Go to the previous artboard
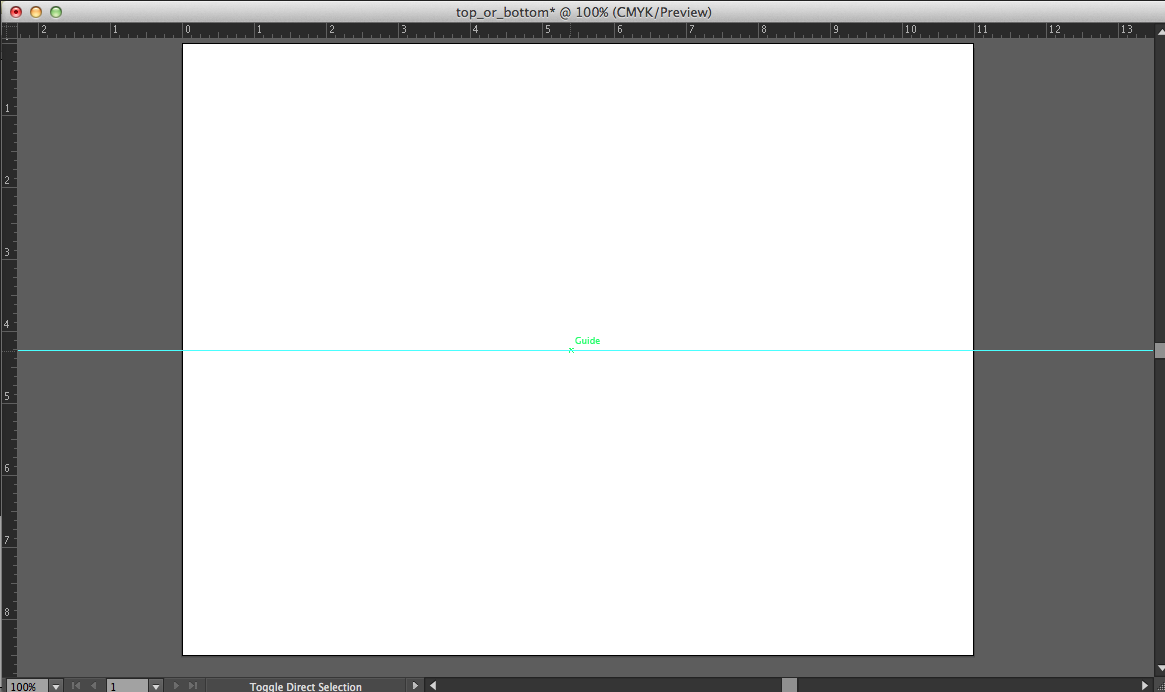This screenshot has width=1165, height=692. 94,686
